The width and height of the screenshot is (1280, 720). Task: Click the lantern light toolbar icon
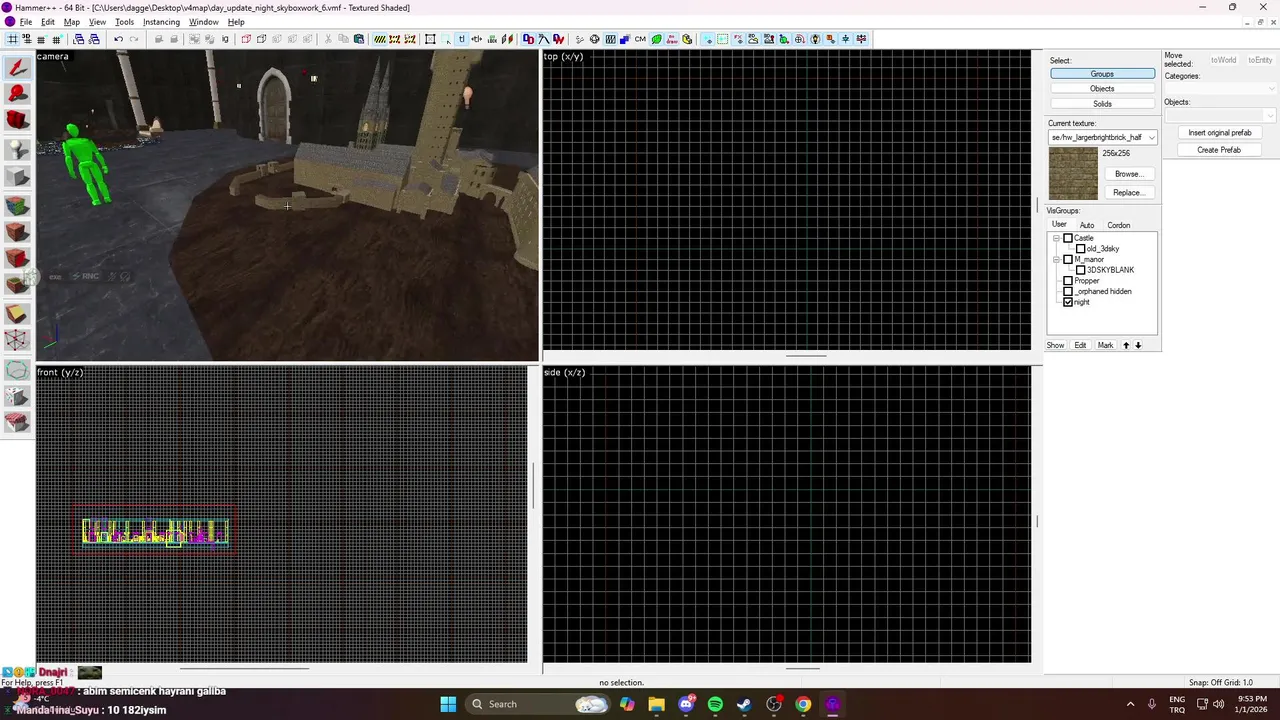tap(816, 39)
